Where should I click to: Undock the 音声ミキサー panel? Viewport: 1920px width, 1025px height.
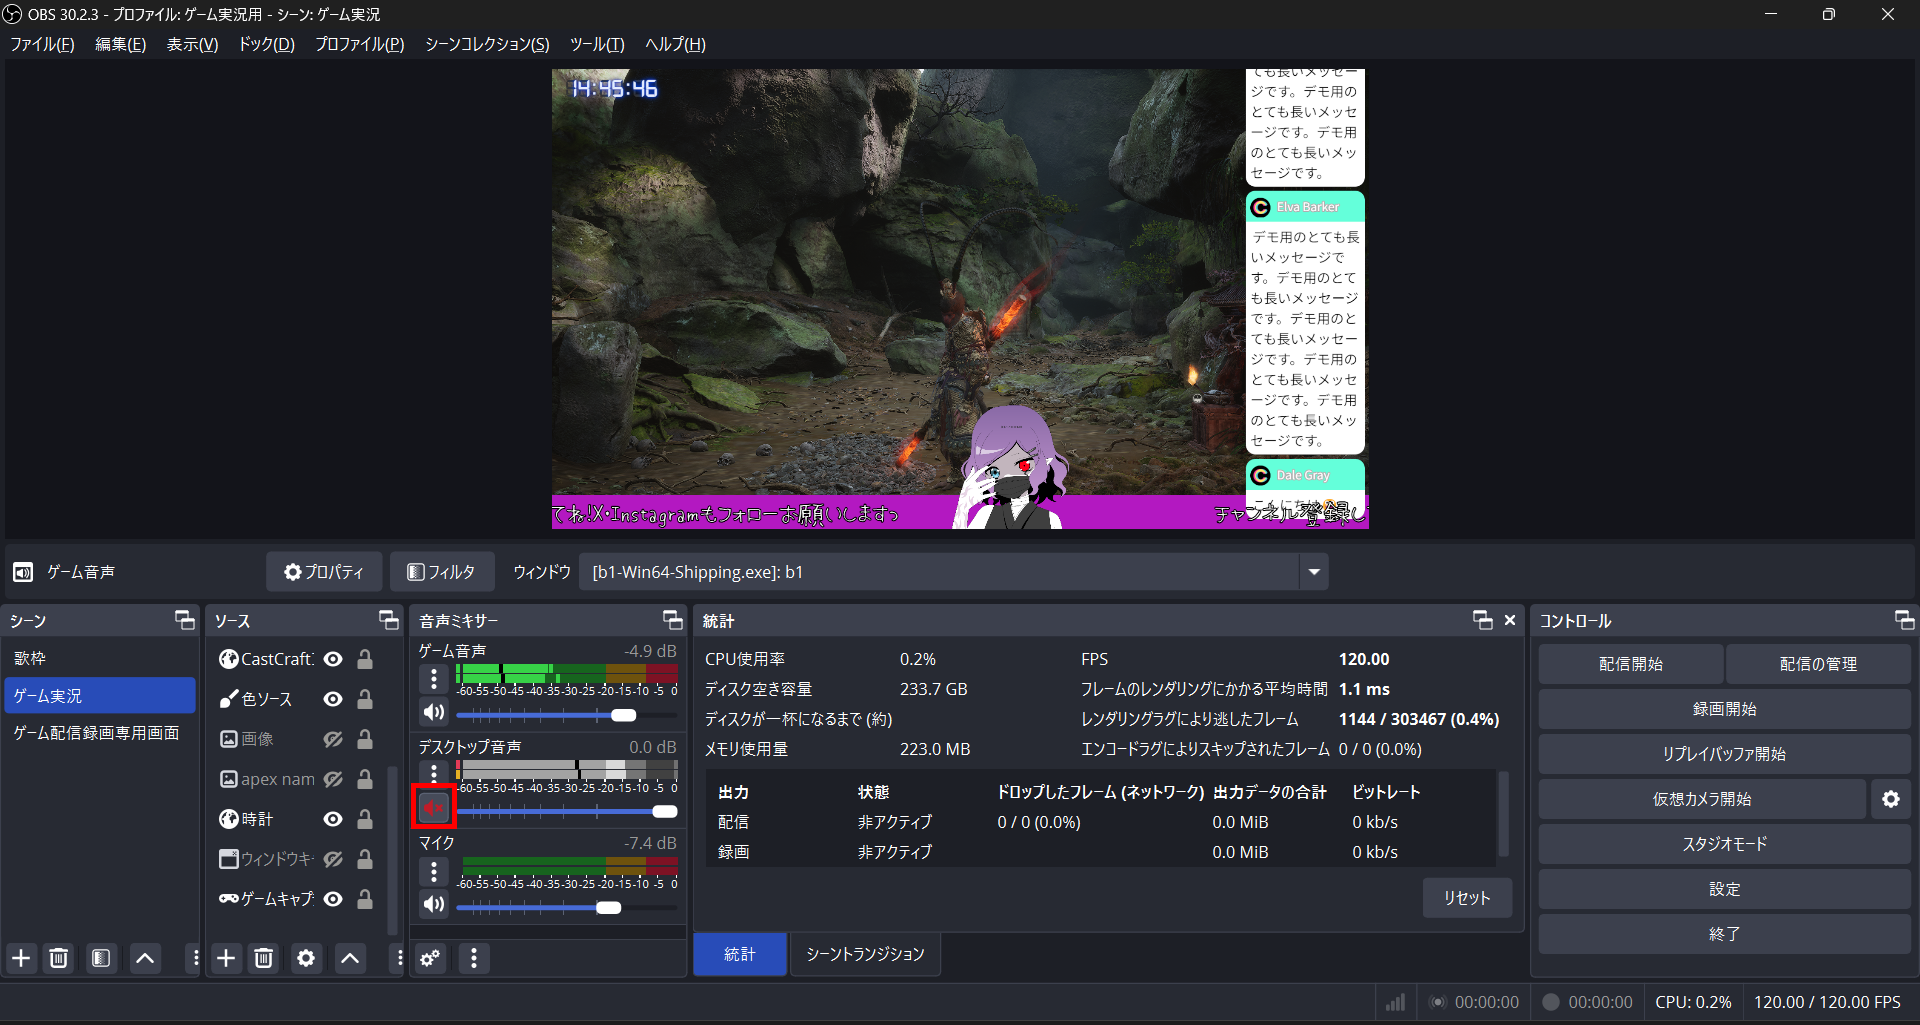point(673,620)
